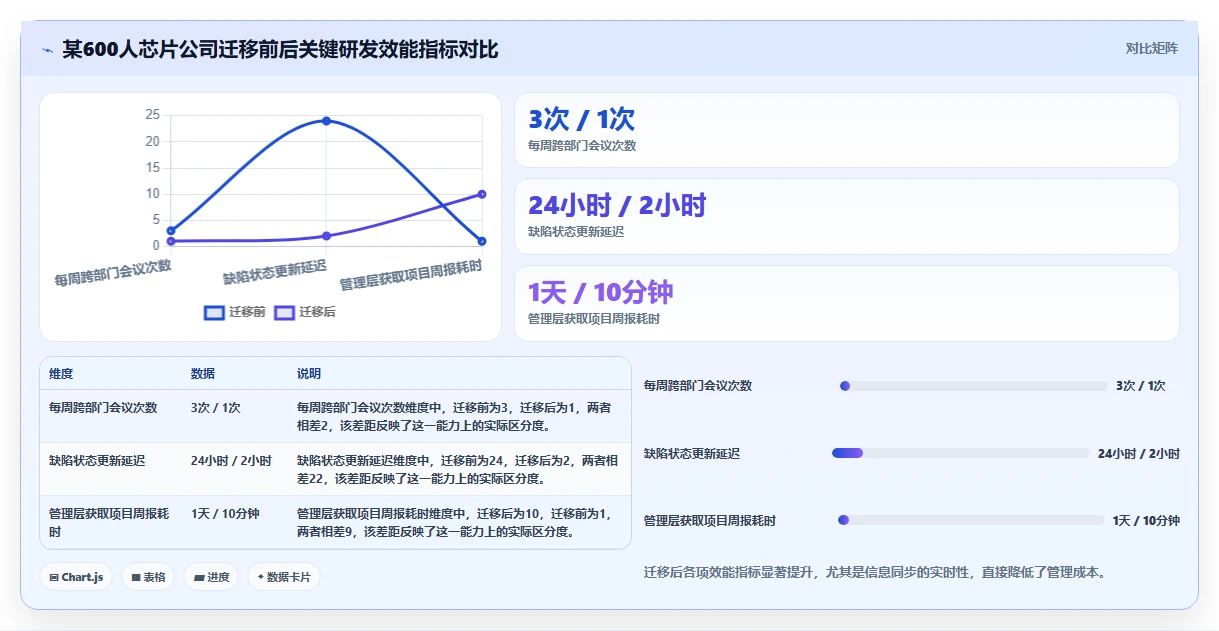Click the Chart.js tag
The image size is (1219, 631).
click(x=76, y=577)
